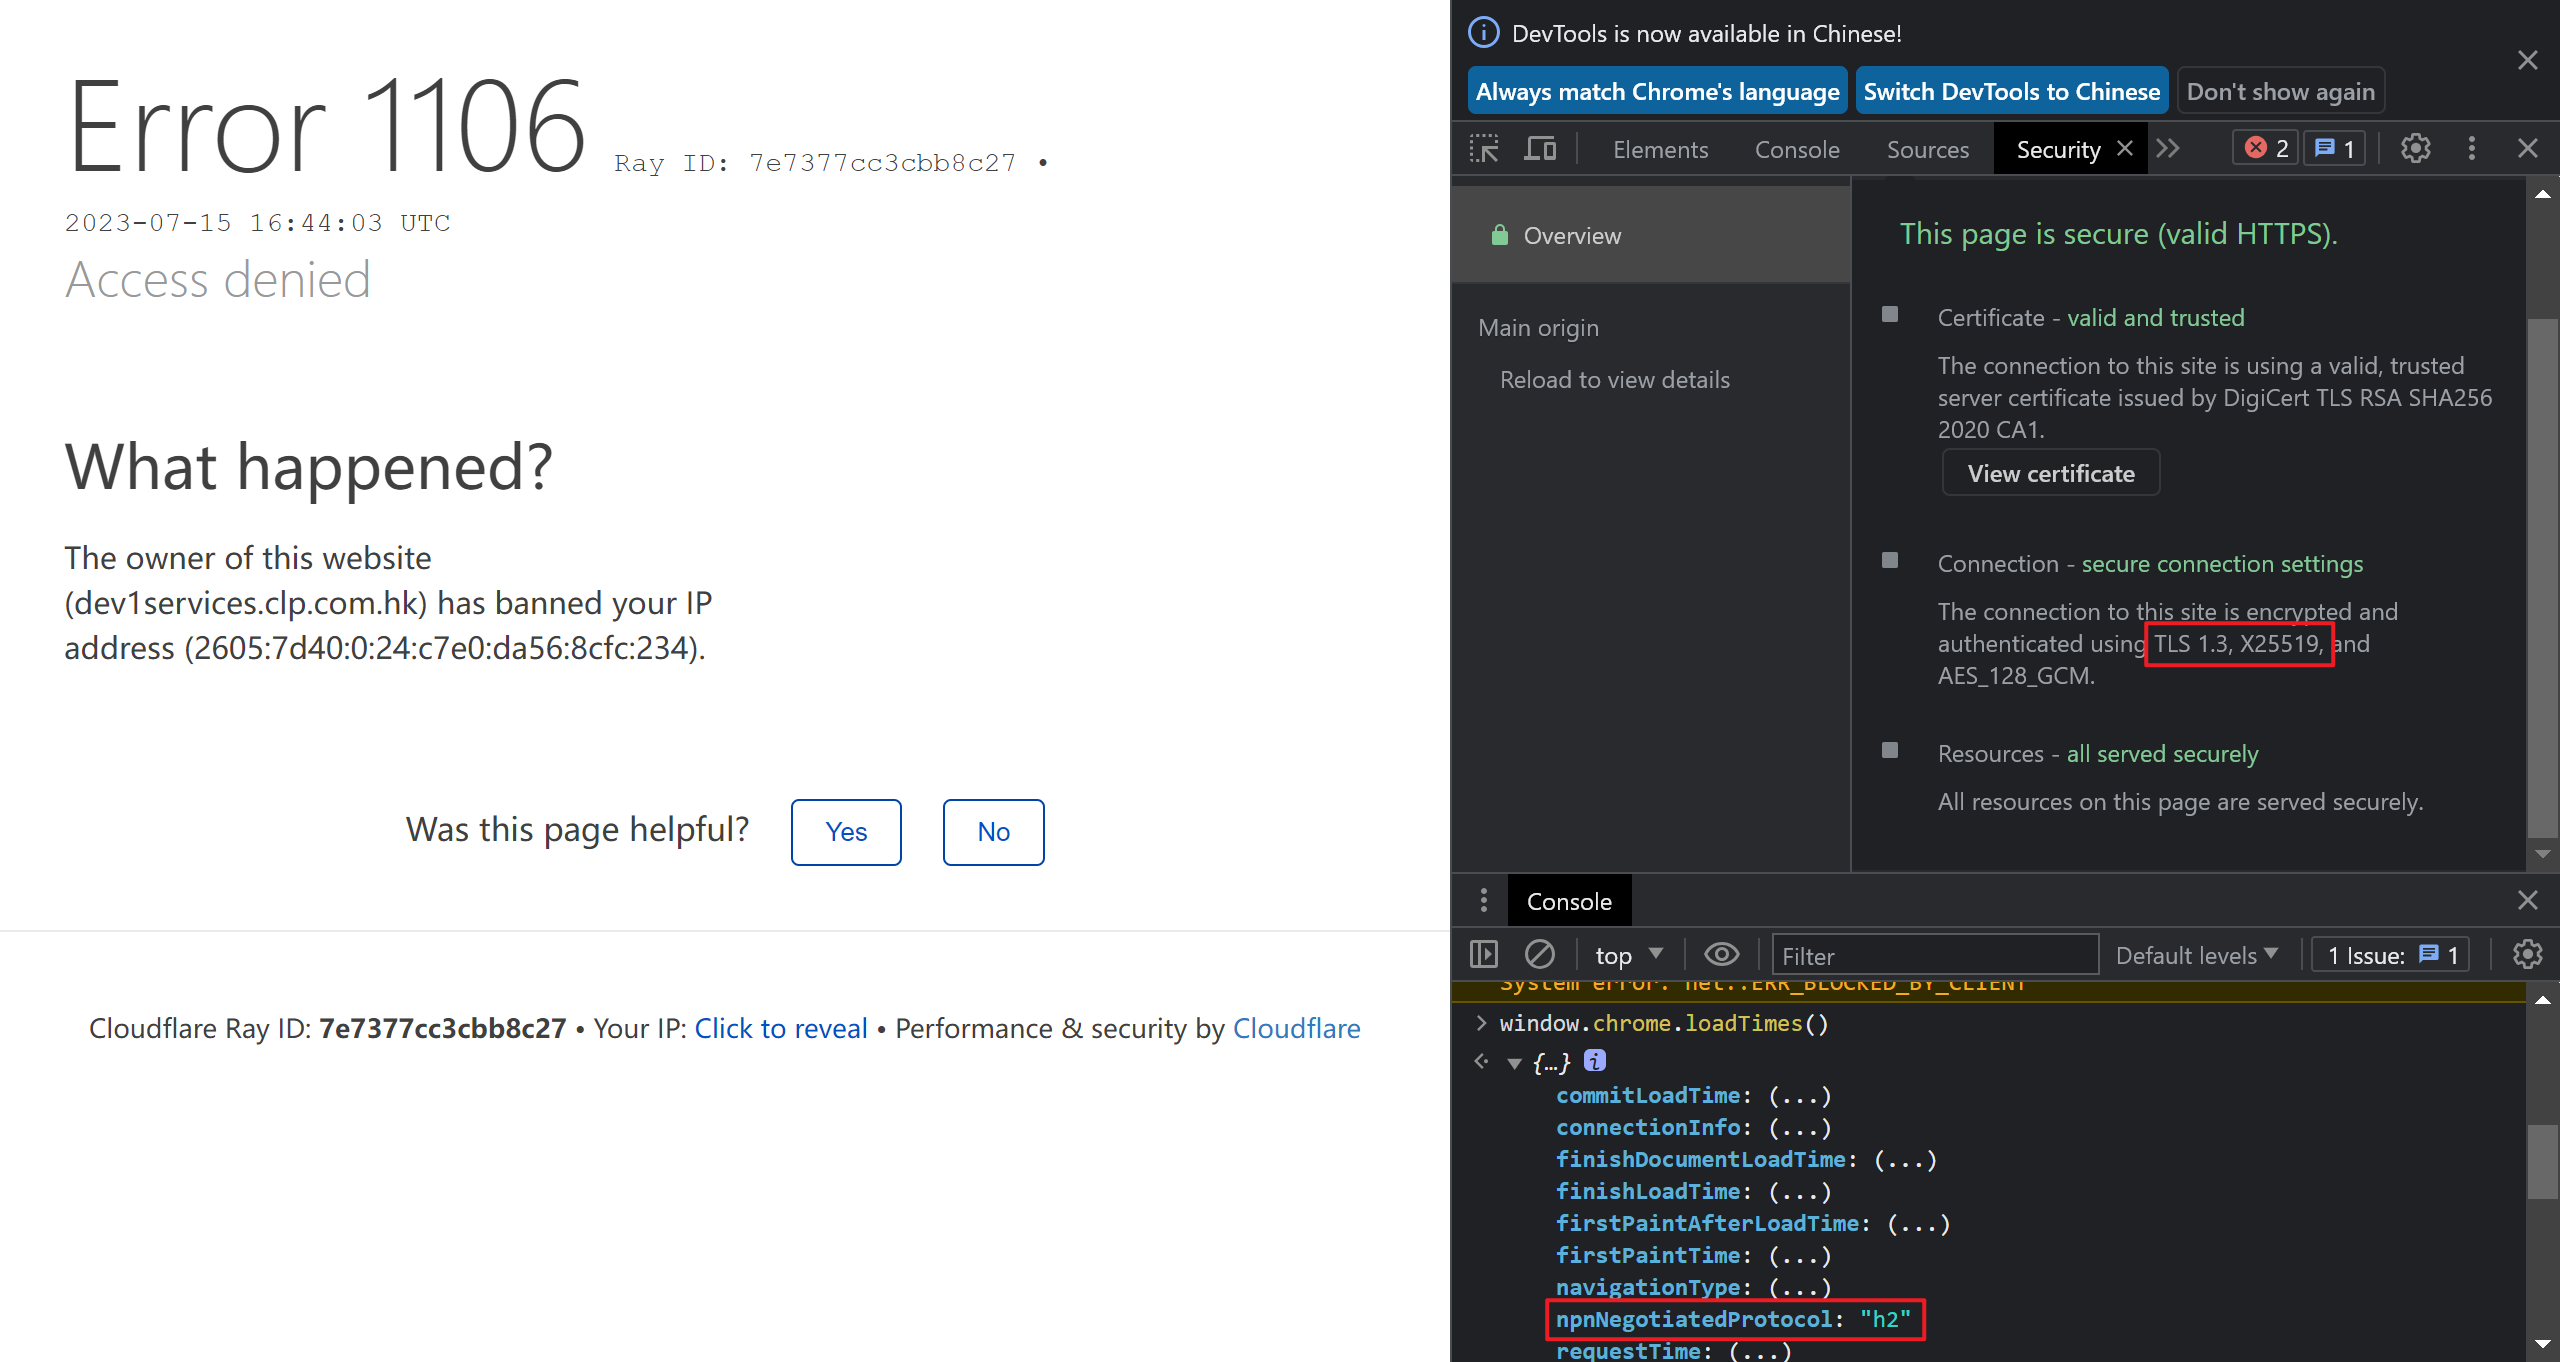
Task: Switch to the Console tab in DevTools
Action: (1797, 149)
